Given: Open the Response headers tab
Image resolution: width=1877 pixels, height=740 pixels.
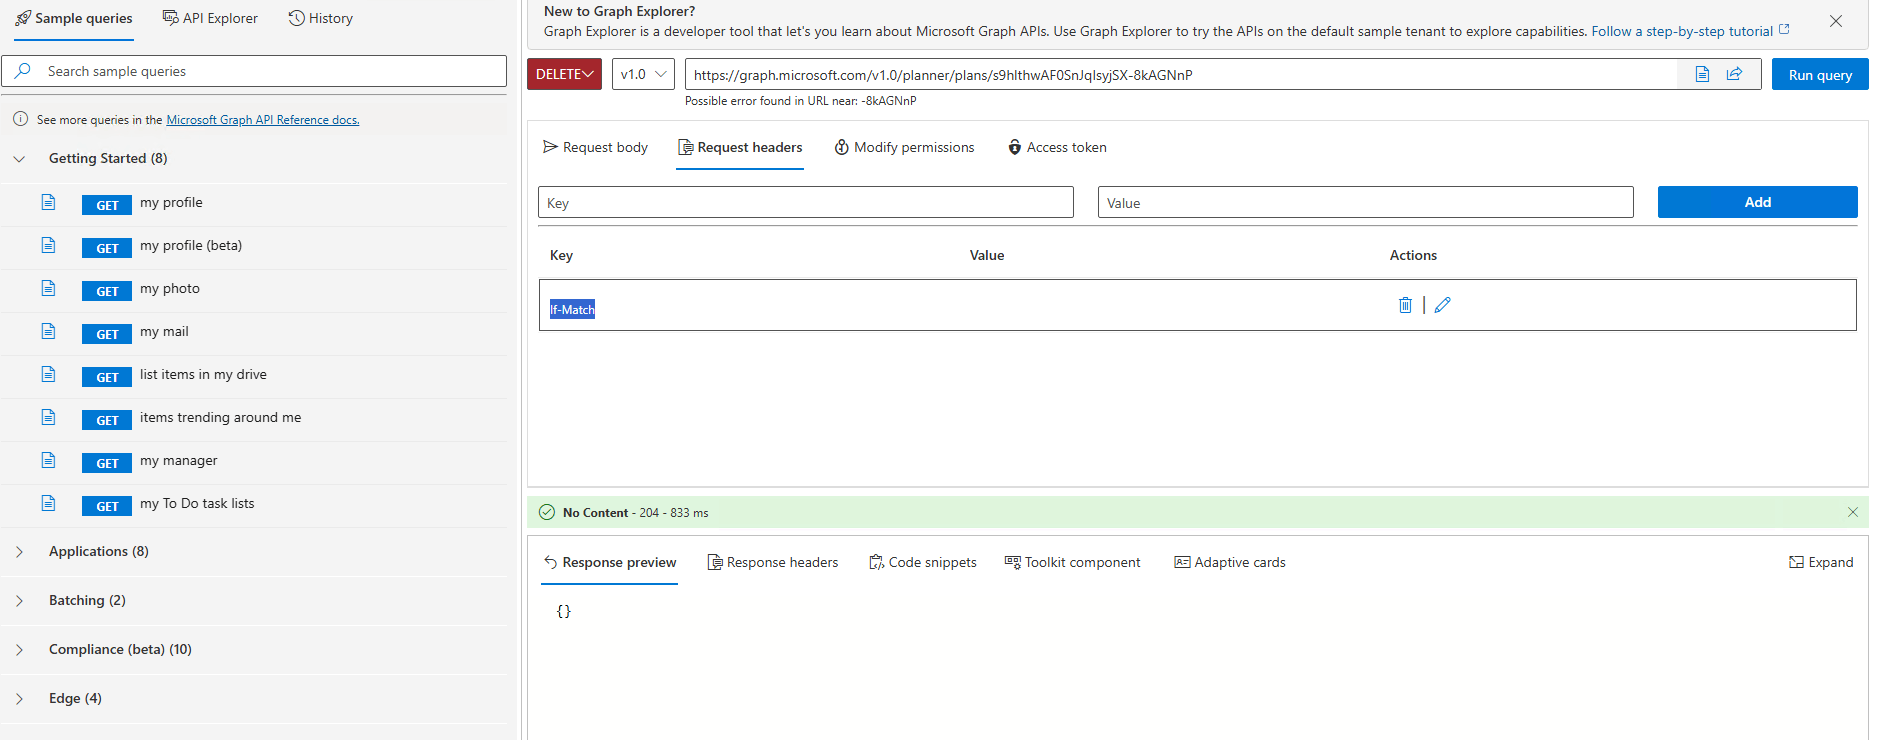Looking at the screenshot, I should click(x=773, y=562).
